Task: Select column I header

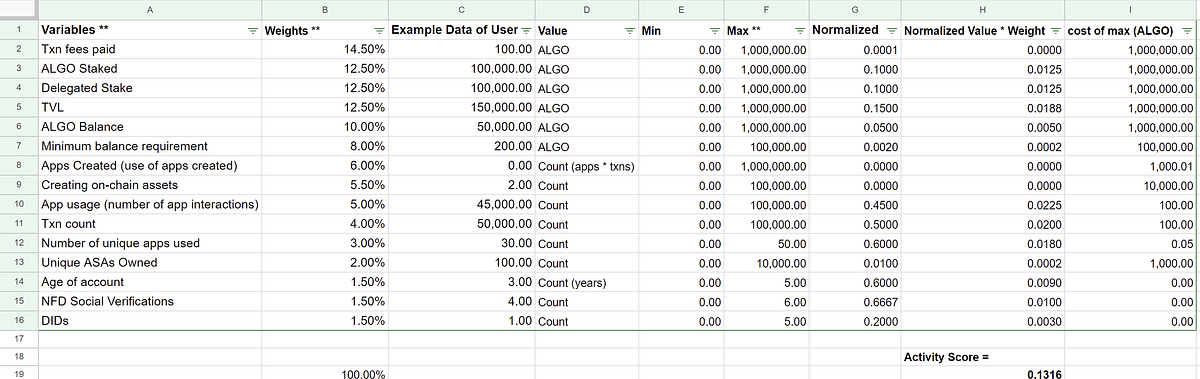Action: coord(1131,10)
